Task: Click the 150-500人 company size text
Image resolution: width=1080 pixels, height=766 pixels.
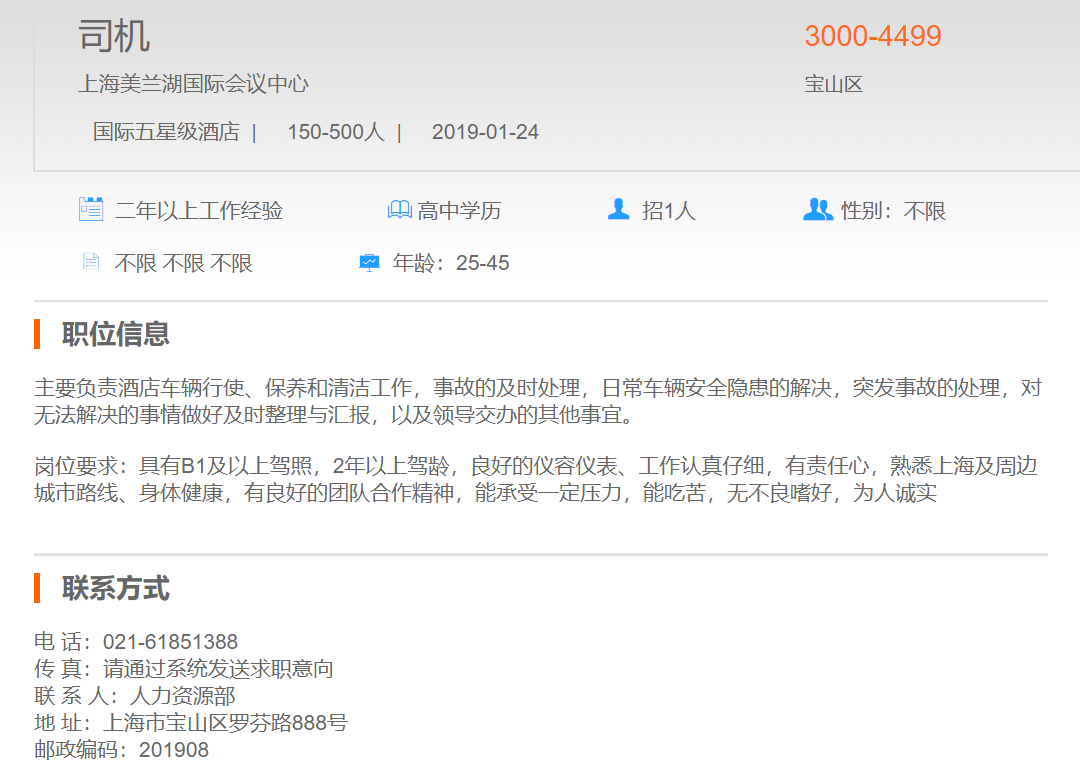Action: [x=335, y=132]
